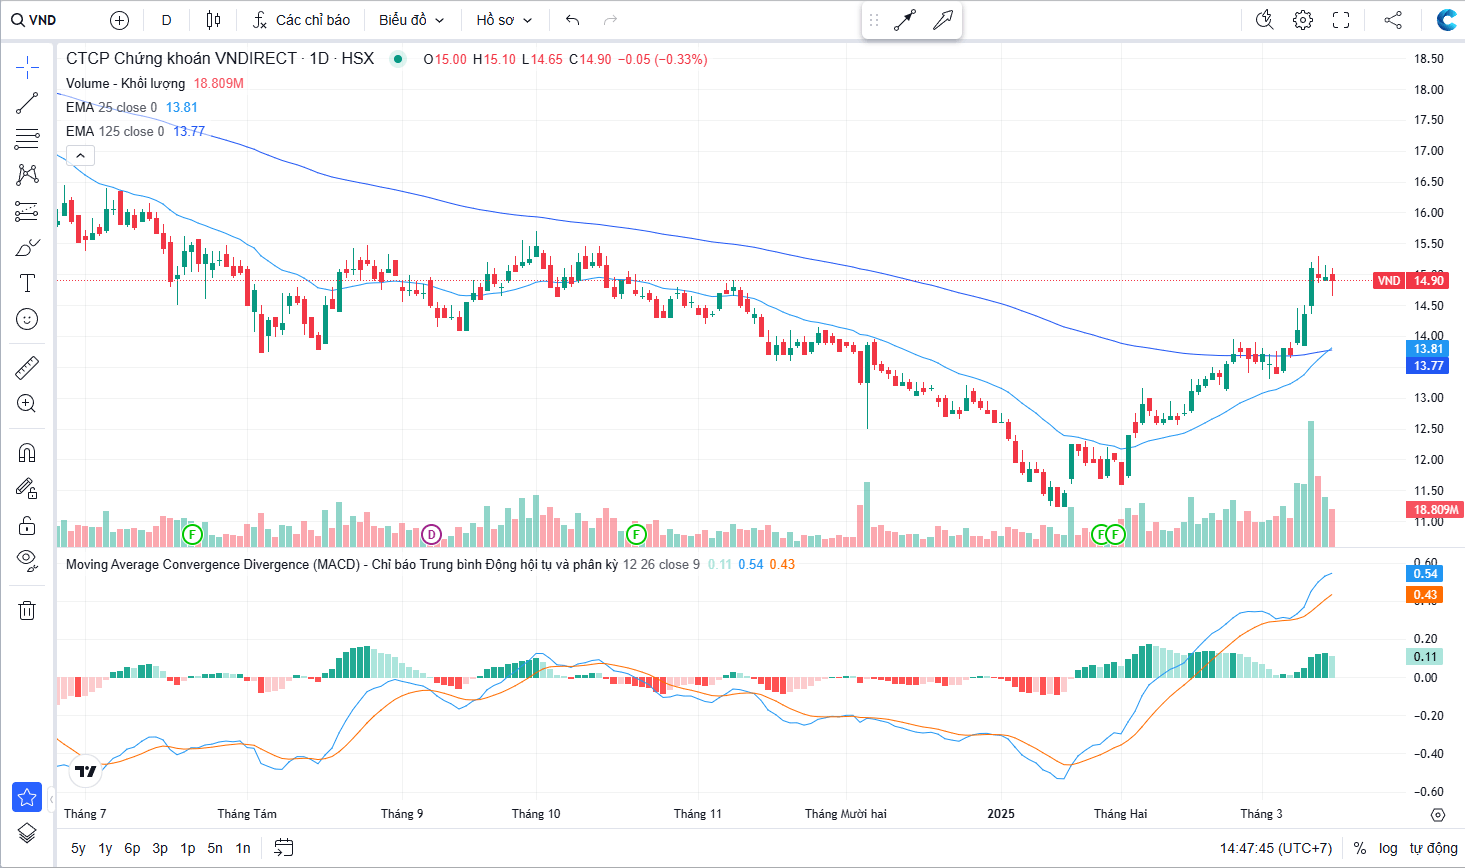Toggle logarithmic scale with log button
Screen dimensions: 1465x868
tap(1388, 848)
